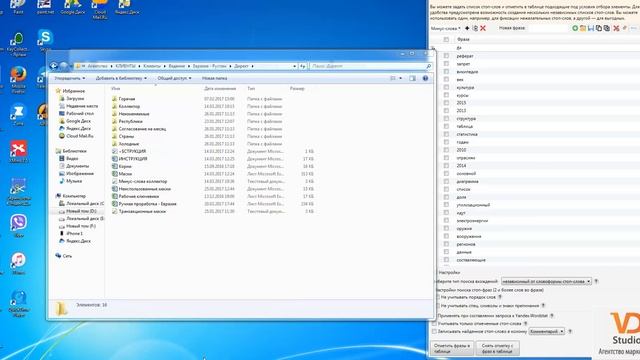This screenshot has width=640, height=360.
Task: Click save disk icon in stop-words toolbar
Action: pyautogui.click(x=591, y=28)
